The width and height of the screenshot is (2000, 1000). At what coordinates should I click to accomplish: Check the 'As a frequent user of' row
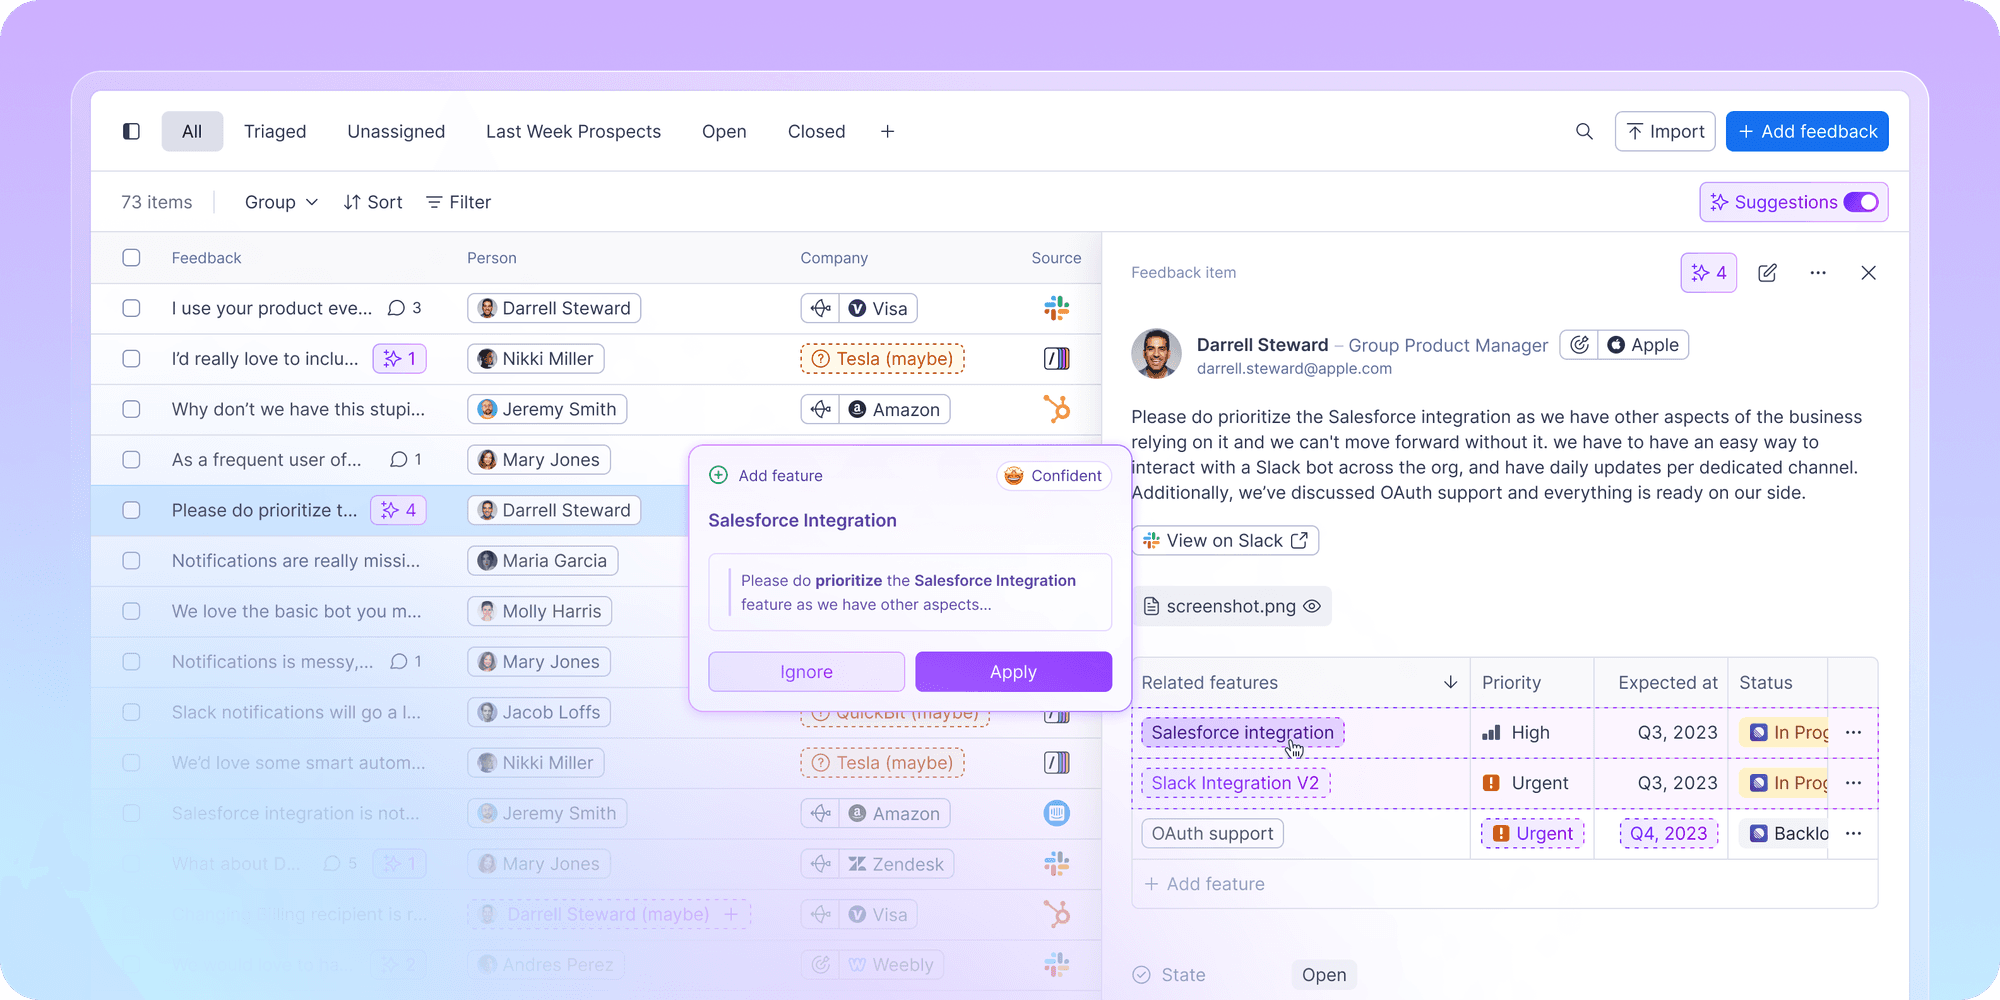pyautogui.click(x=131, y=459)
